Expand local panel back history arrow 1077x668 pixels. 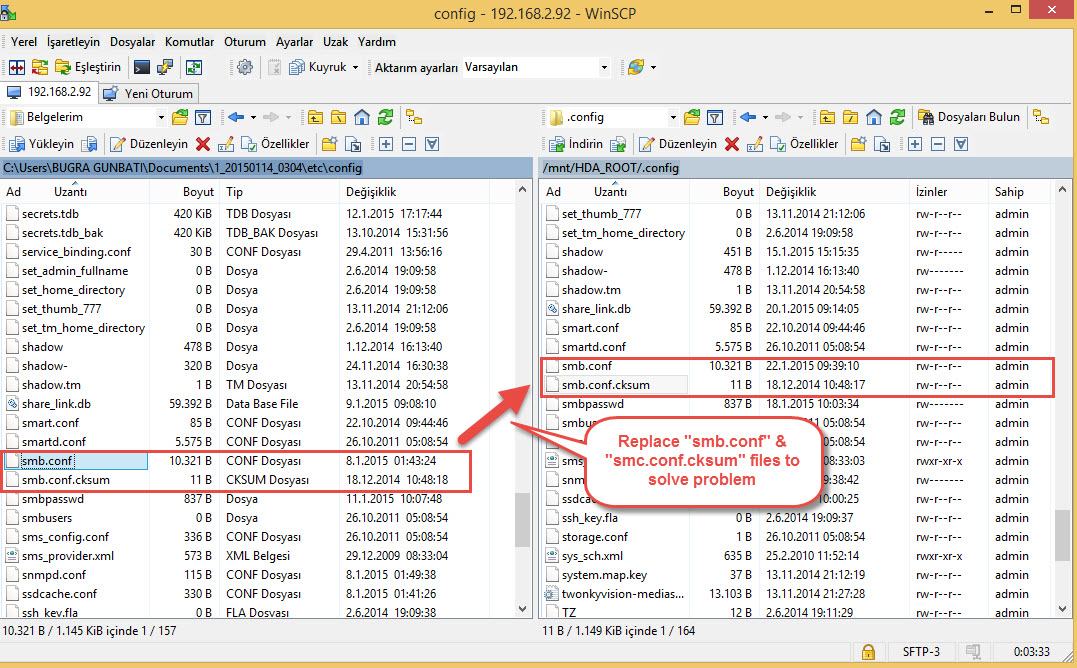pos(253,117)
